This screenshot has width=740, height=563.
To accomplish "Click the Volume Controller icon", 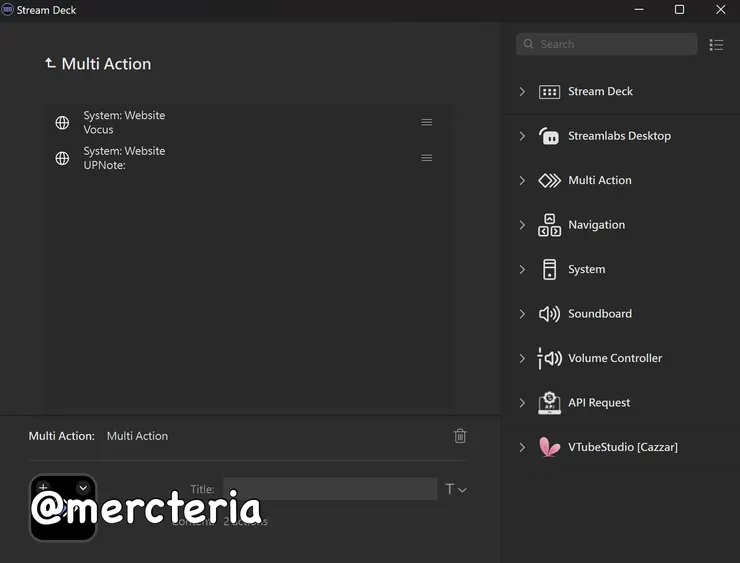I will pyautogui.click(x=549, y=358).
